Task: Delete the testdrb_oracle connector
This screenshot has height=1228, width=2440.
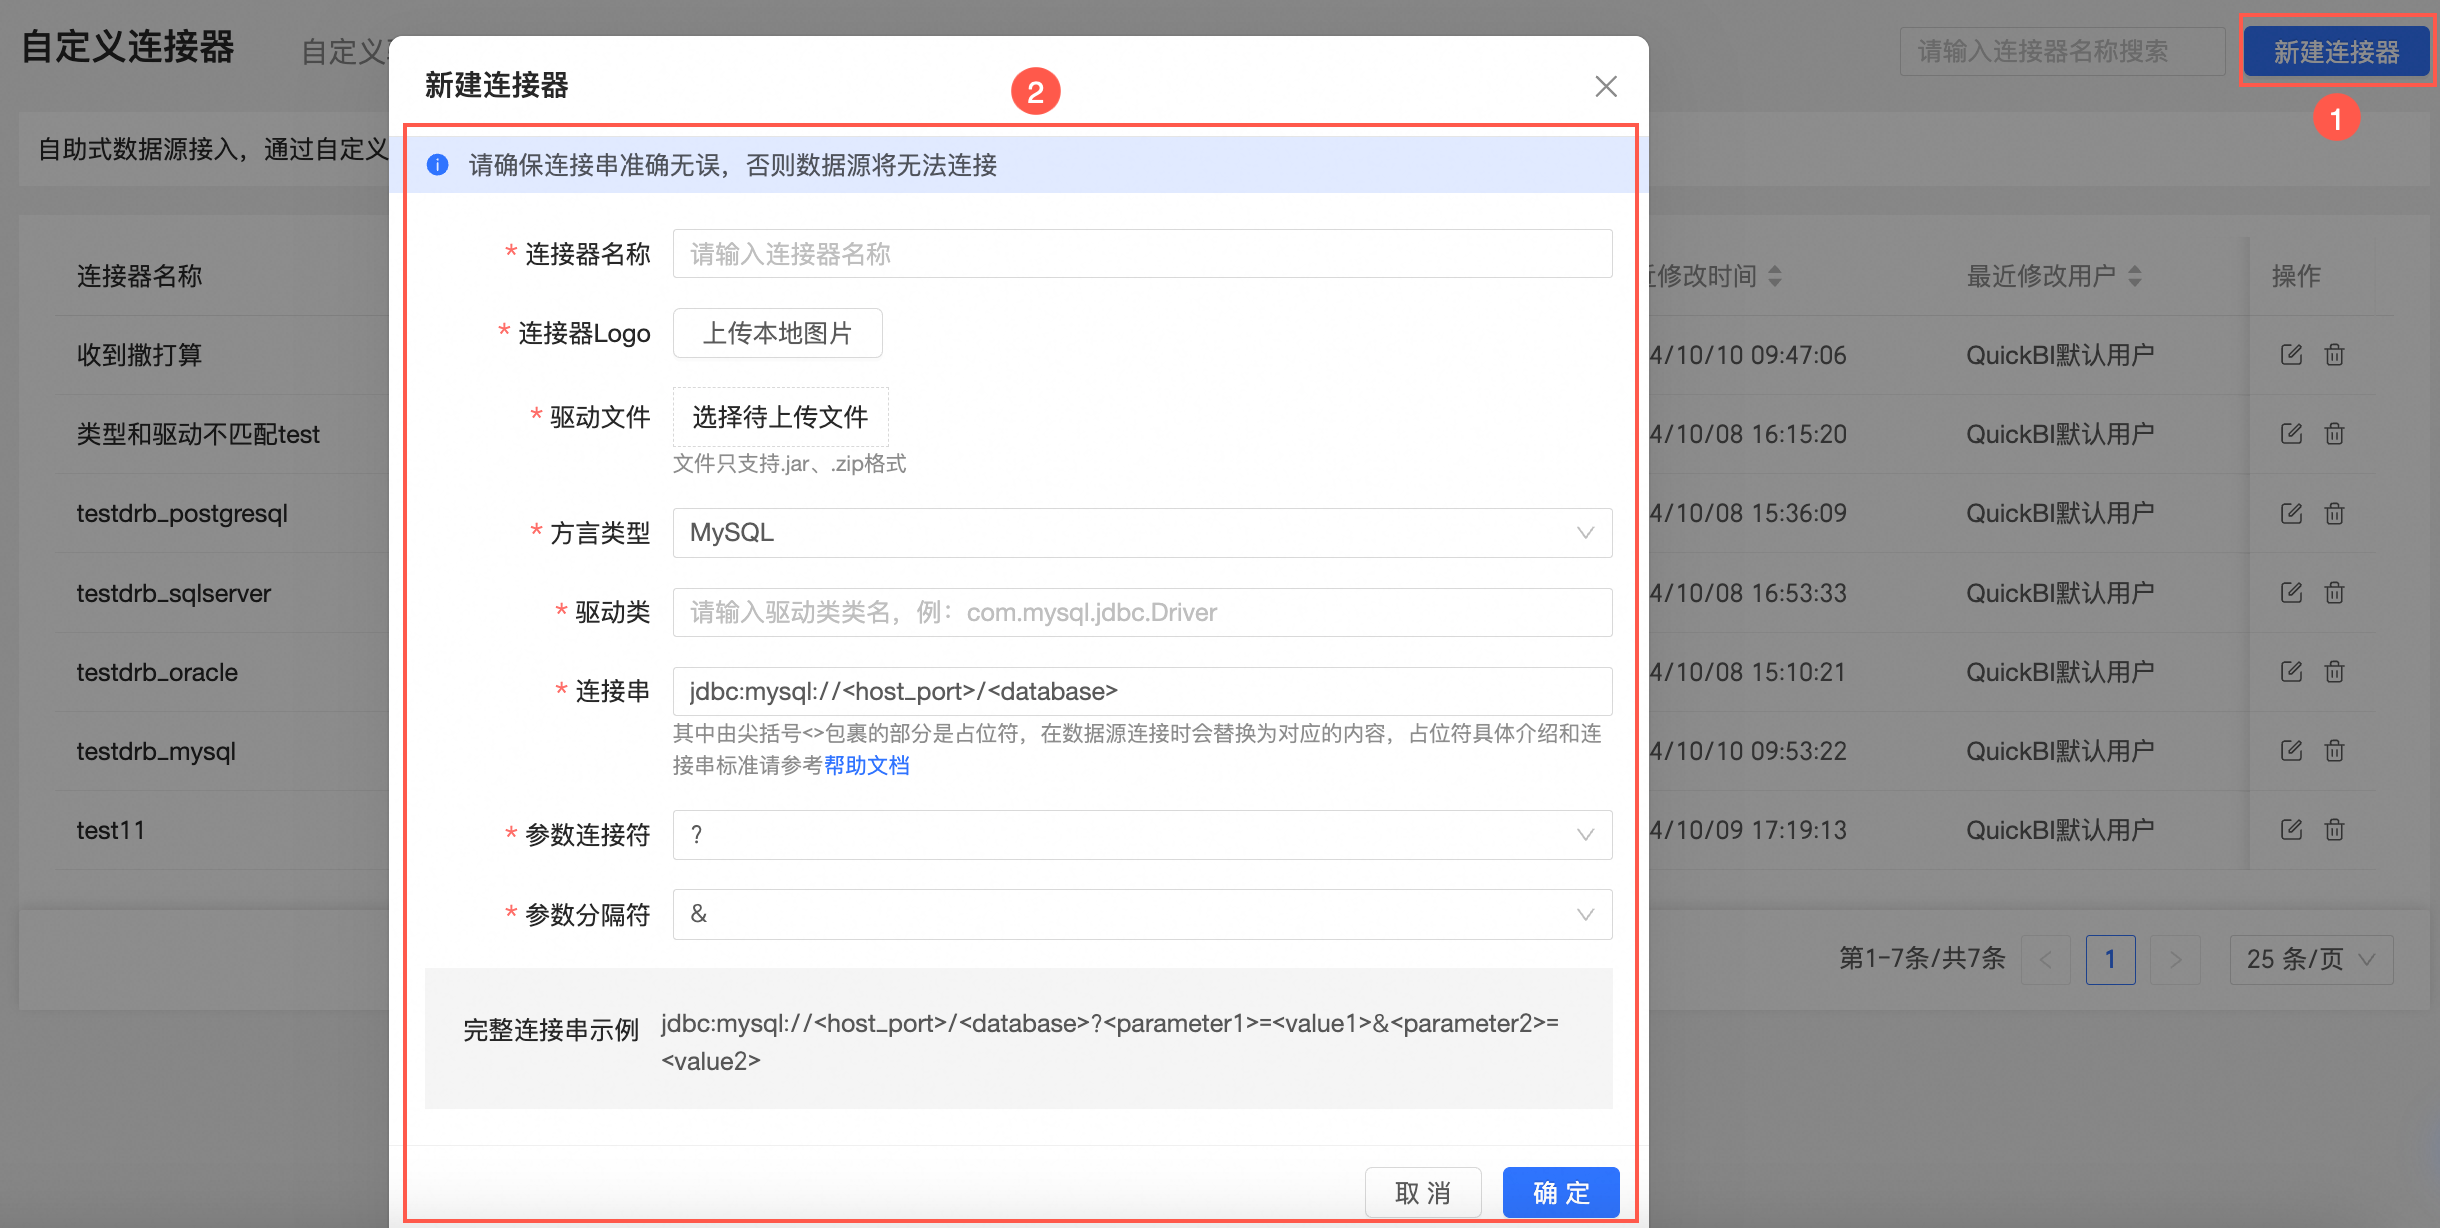Action: pos(2335,672)
